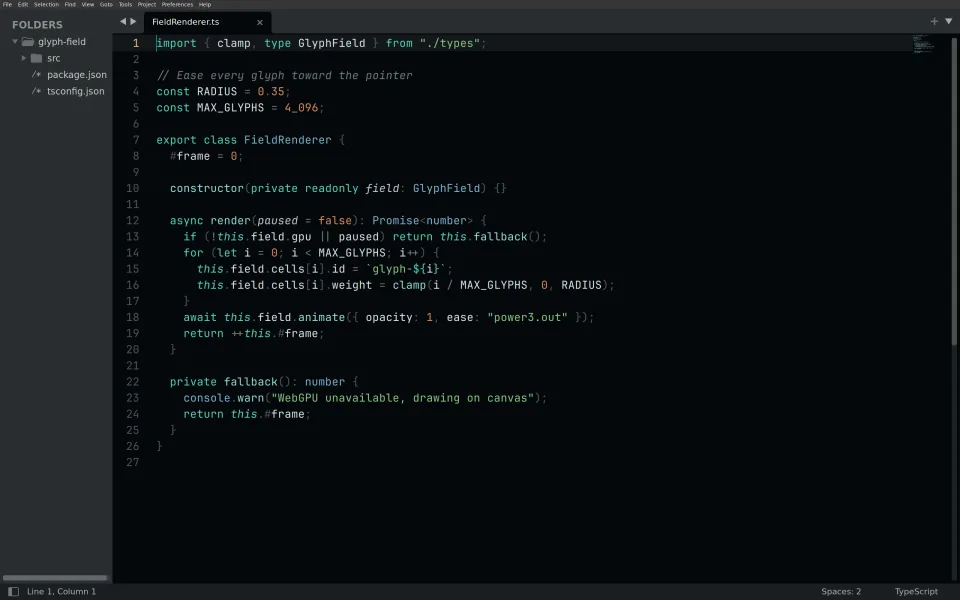960x600 pixels.
Task: Change syntax via TypeScript status label
Action: 916,591
